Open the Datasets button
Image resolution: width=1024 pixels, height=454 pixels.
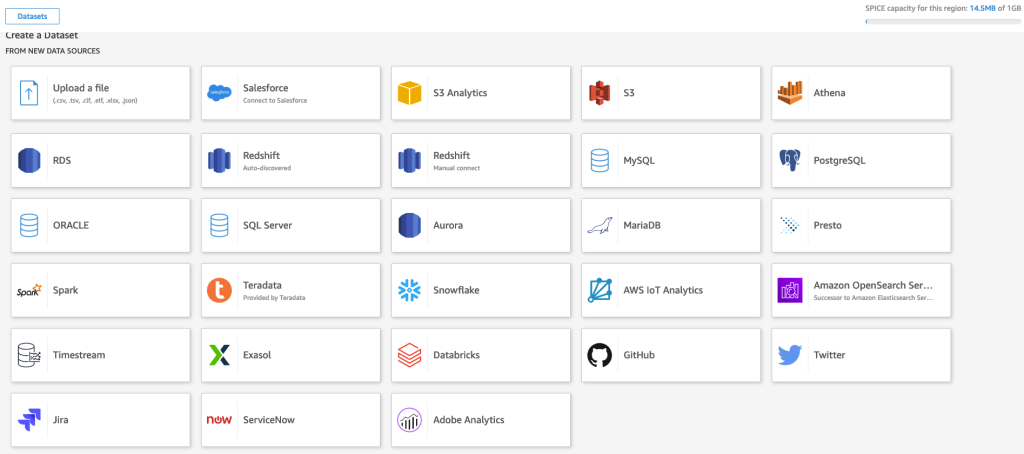(32, 17)
